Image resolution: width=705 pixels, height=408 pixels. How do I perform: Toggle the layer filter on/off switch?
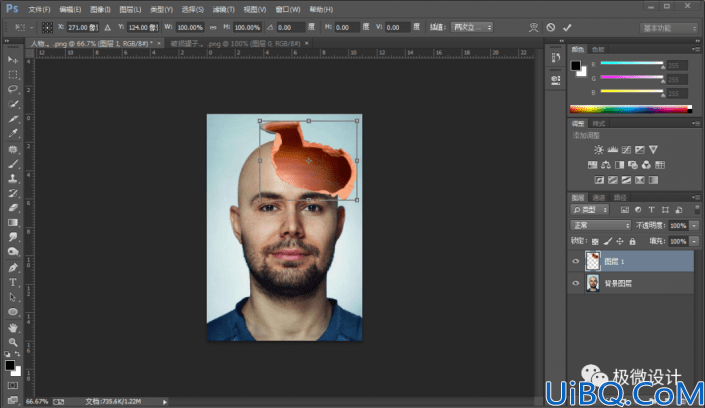(x=697, y=210)
